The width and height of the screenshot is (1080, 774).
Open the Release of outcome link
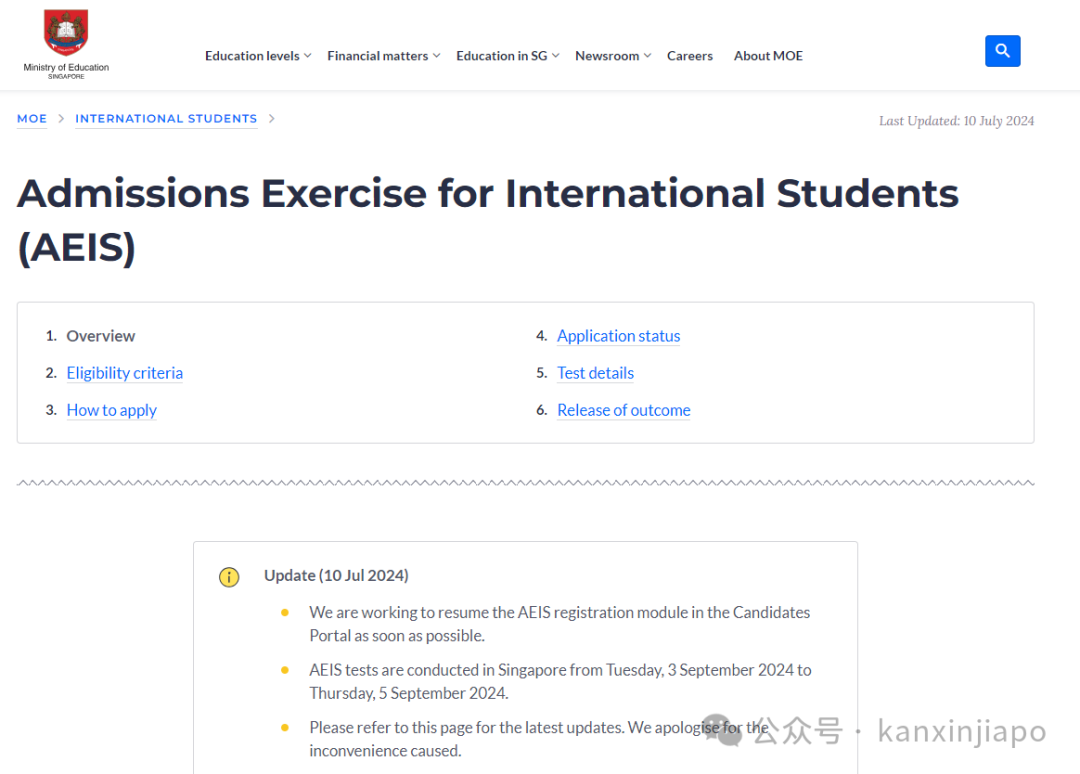623,410
